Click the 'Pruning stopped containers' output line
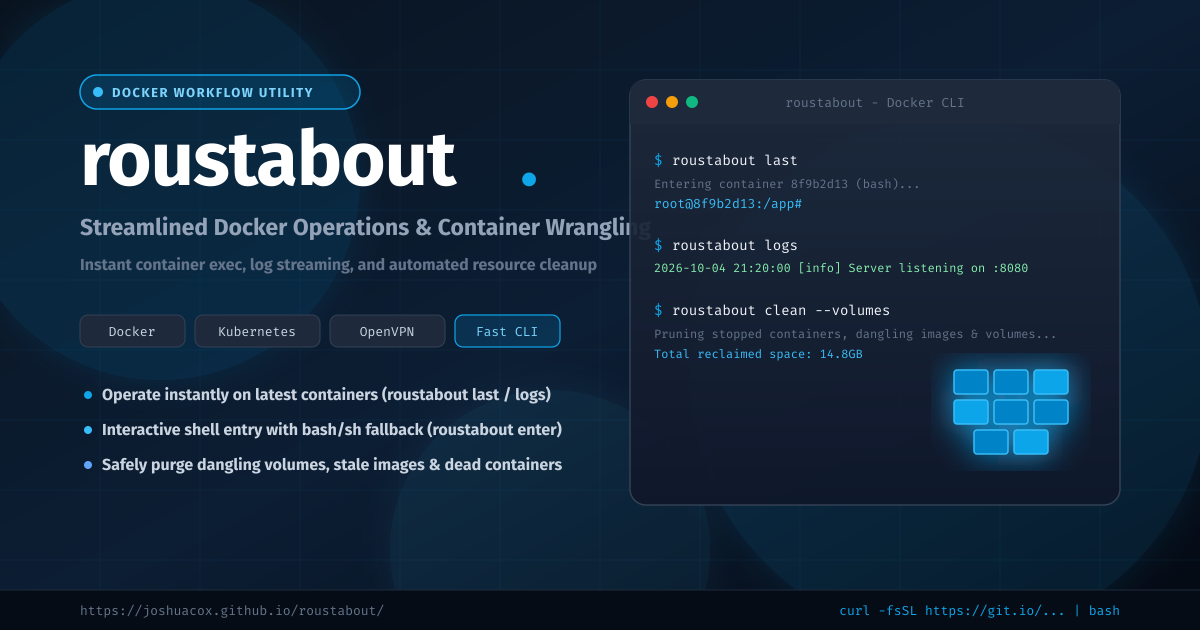1200x630 pixels. point(855,334)
